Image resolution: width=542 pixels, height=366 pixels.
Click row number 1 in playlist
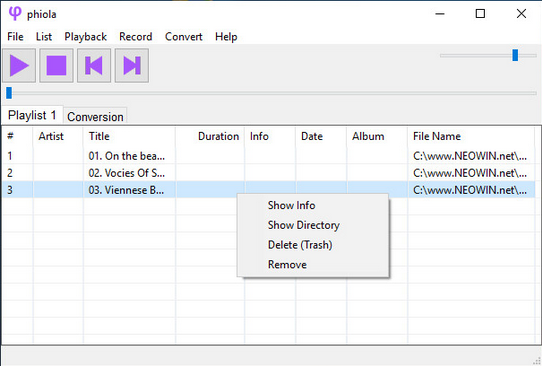(10, 156)
